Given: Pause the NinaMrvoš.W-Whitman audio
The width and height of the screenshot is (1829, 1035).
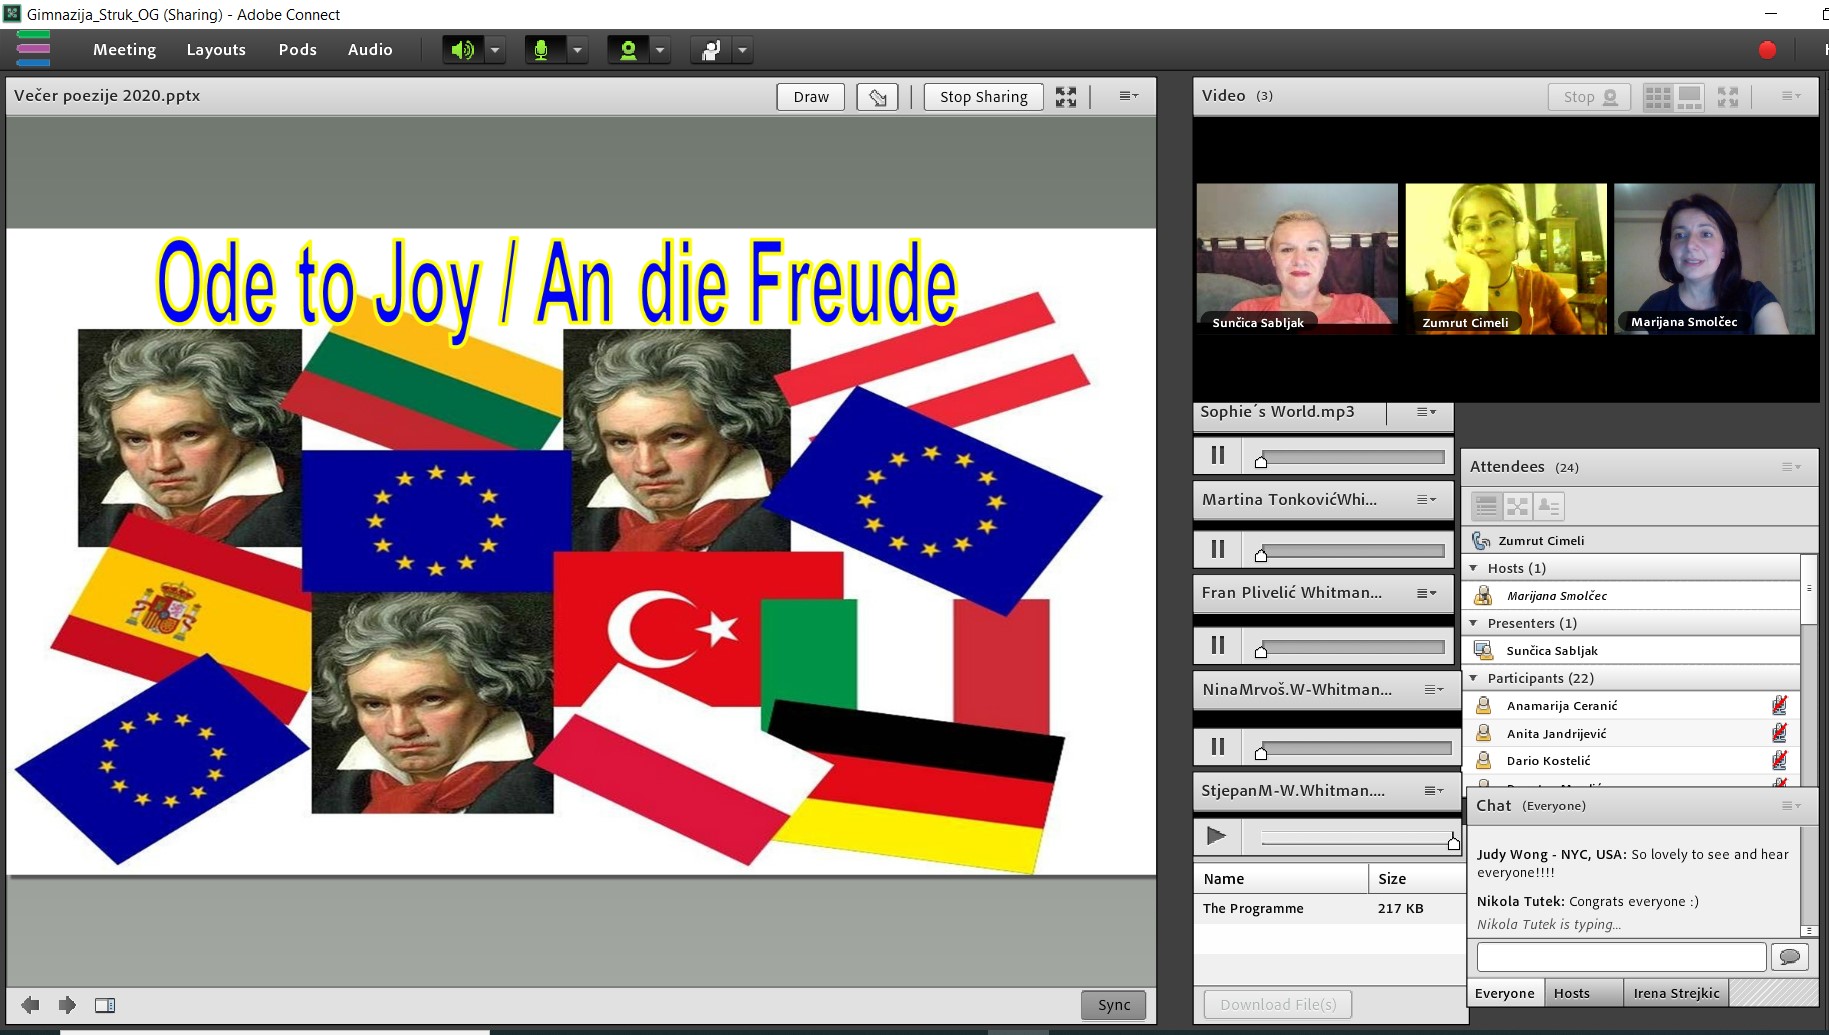Looking at the screenshot, I should (1217, 746).
